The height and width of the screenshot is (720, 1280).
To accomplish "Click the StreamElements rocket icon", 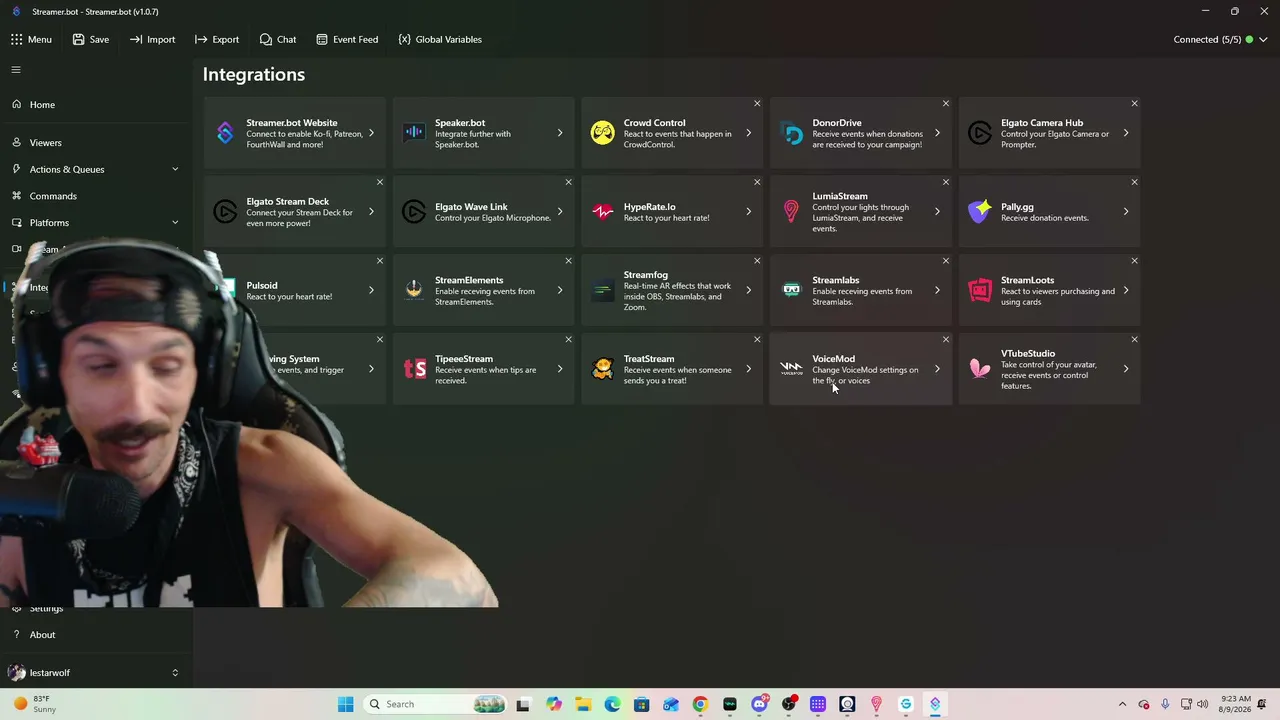I will (x=414, y=290).
